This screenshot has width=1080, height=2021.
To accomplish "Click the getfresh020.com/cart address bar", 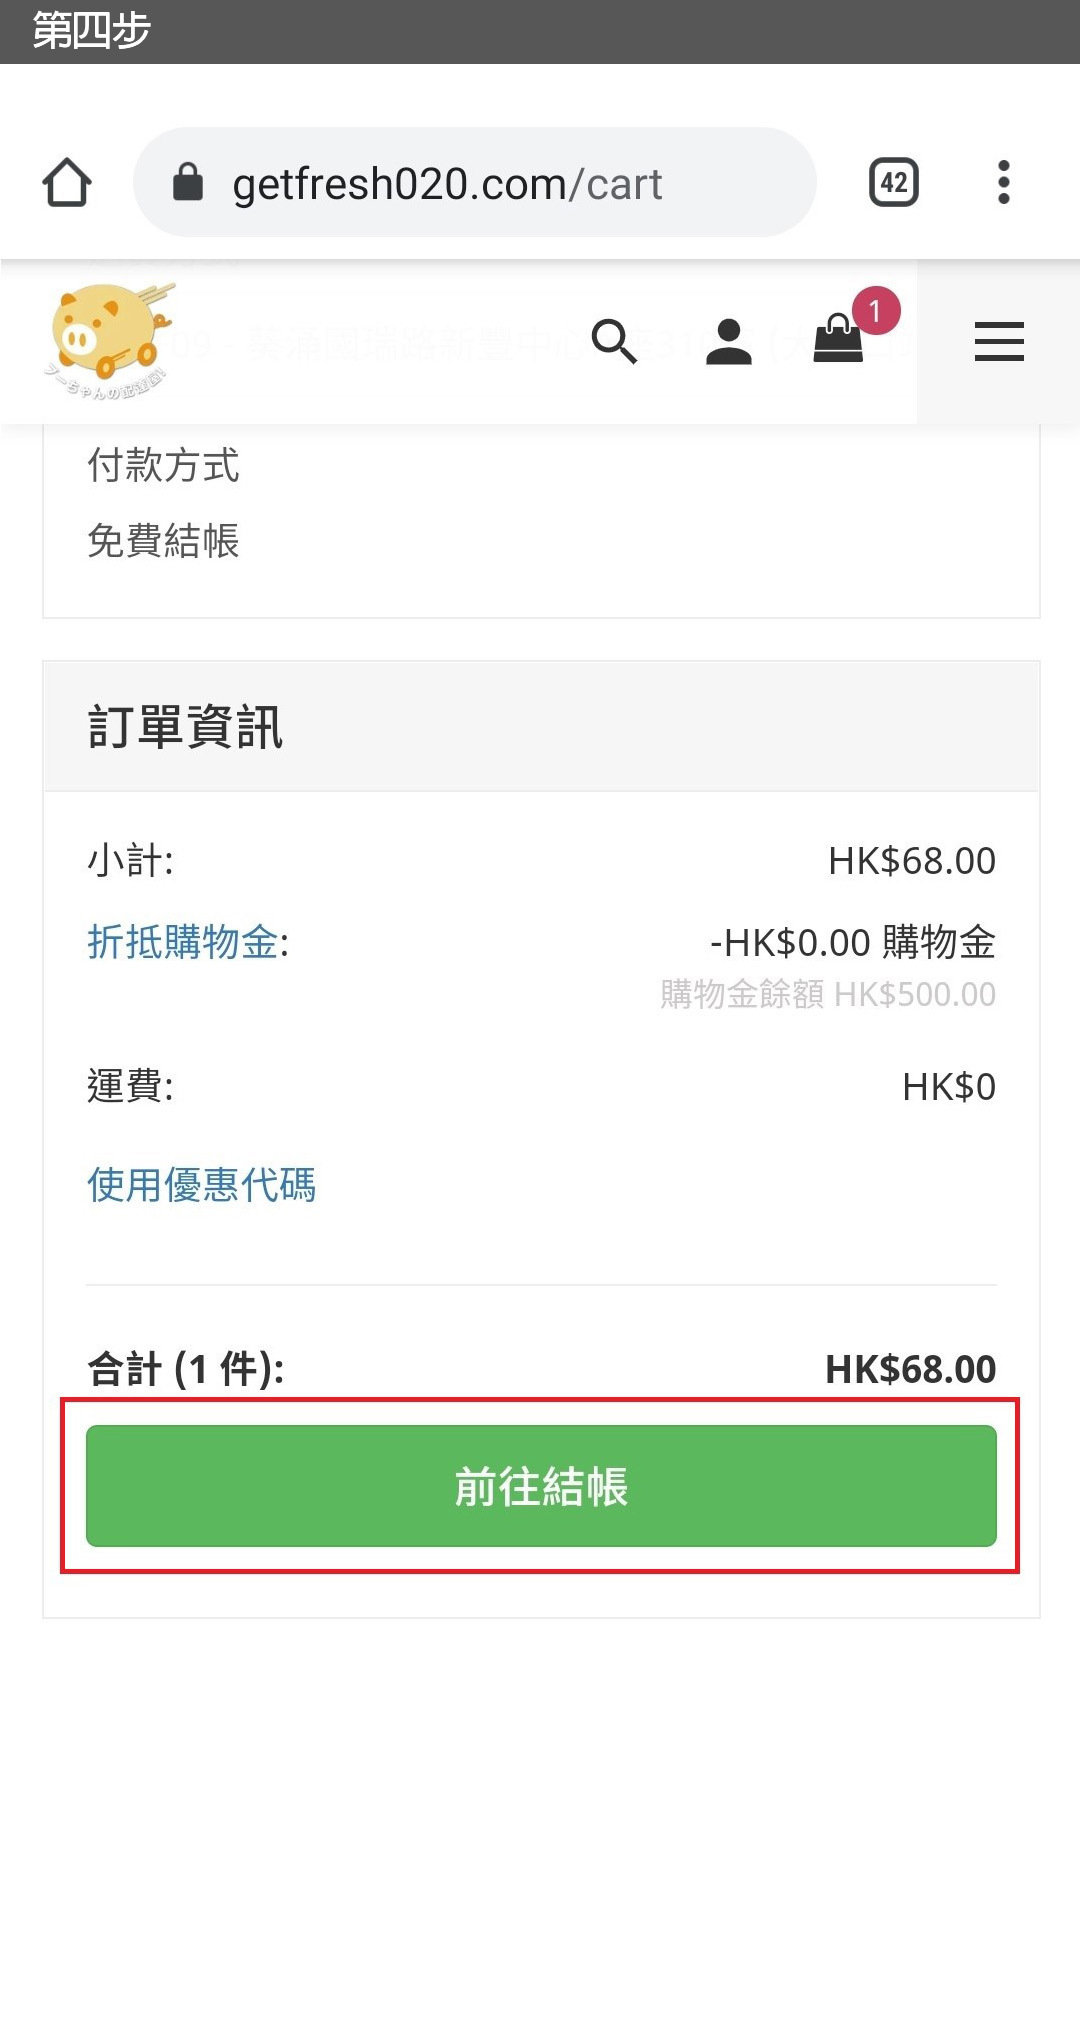I will pyautogui.click(x=447, y=184).
